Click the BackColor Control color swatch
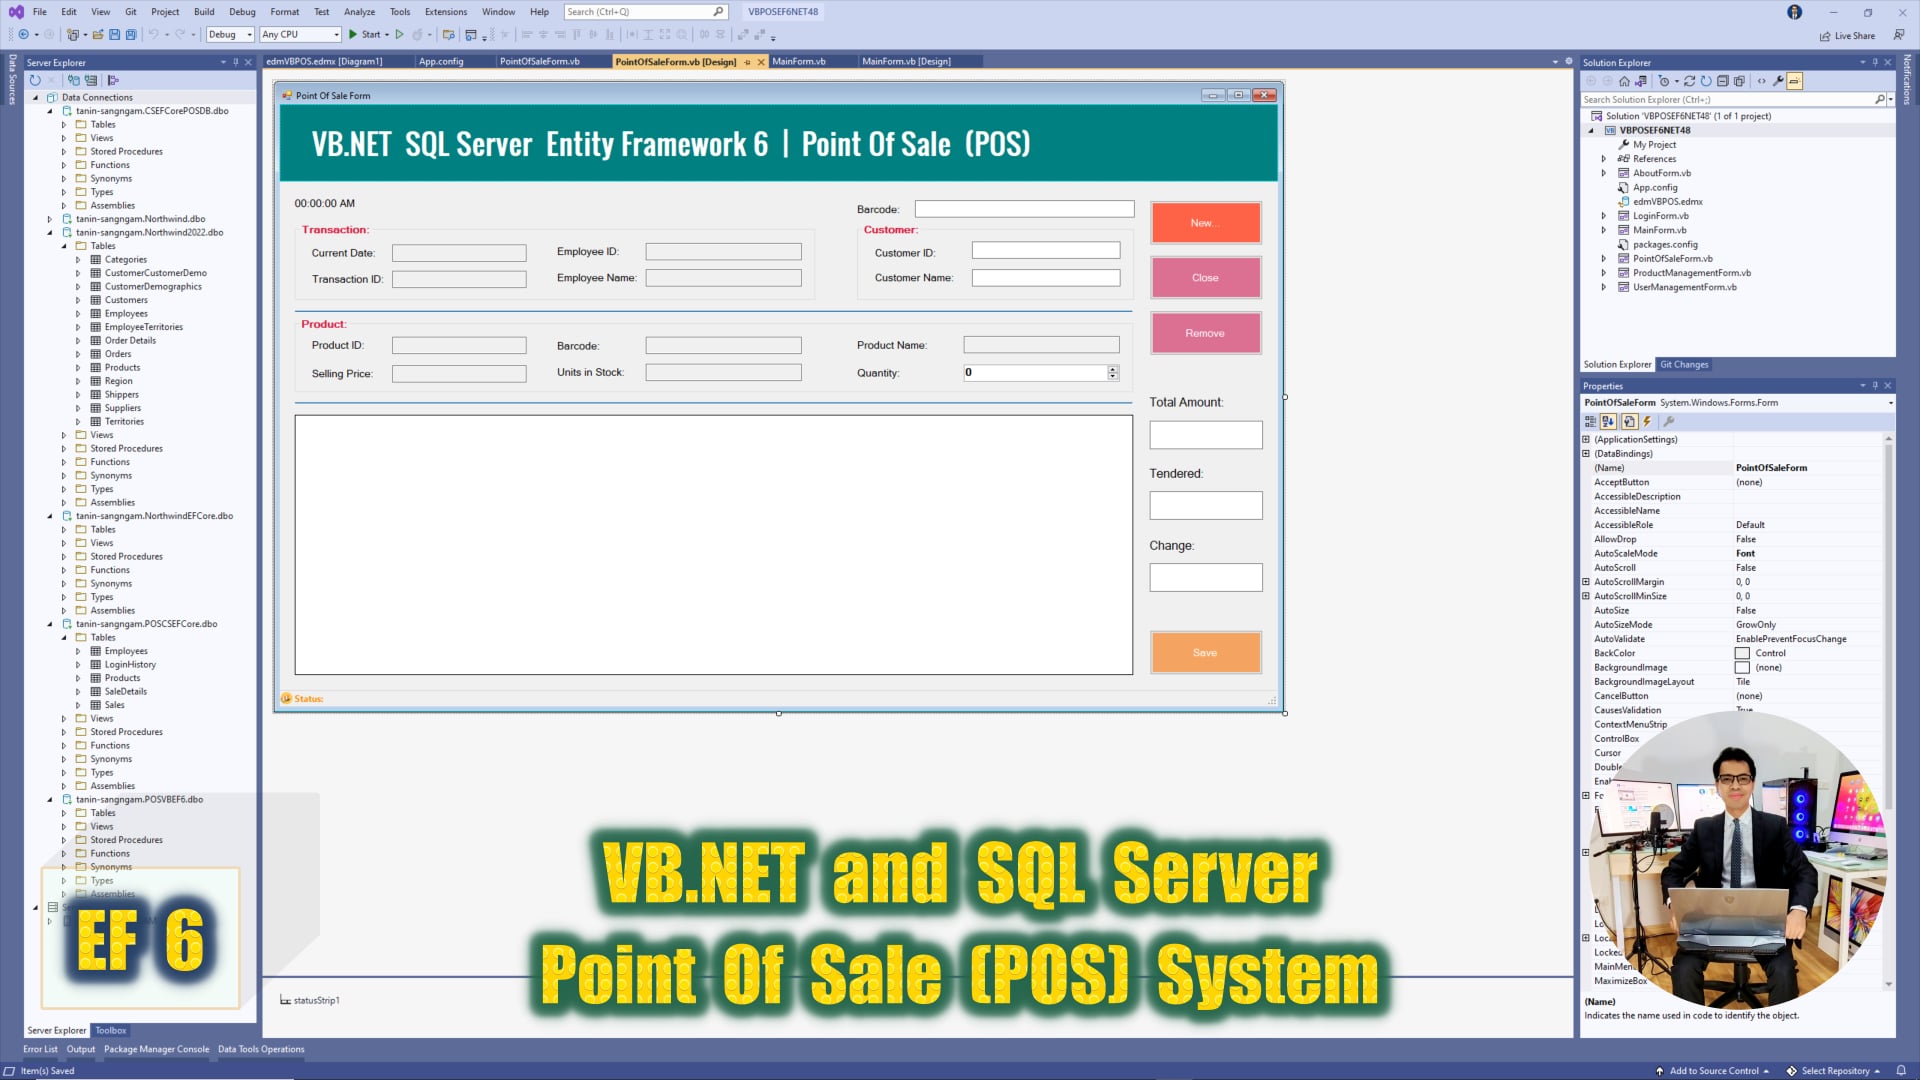This screenshot has height=1080, width=1920. (x=1742, y=654)
